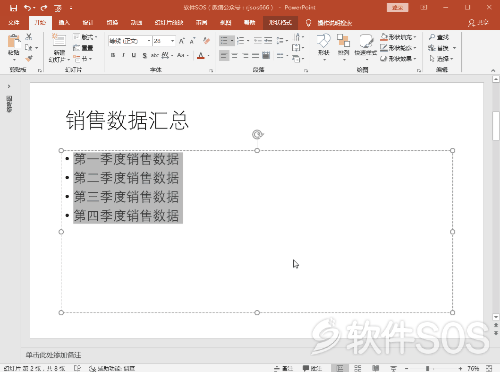Toggle underline formatting
Viewport: 500px width, 372px height.
[134, 55]
